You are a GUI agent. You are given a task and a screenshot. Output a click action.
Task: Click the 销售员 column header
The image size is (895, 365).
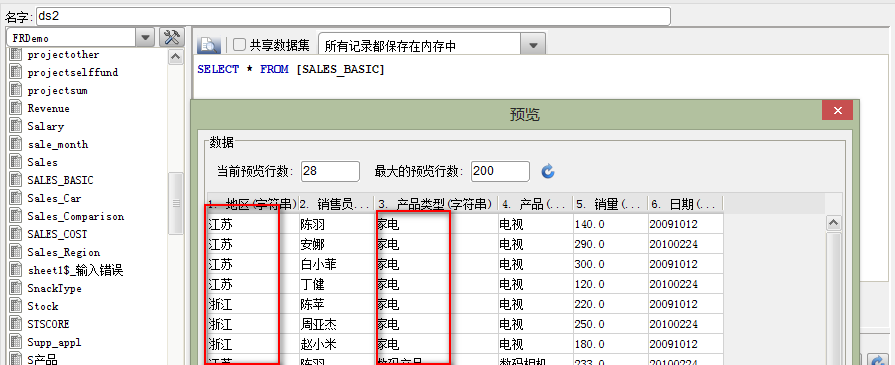(x=336, y=204)
